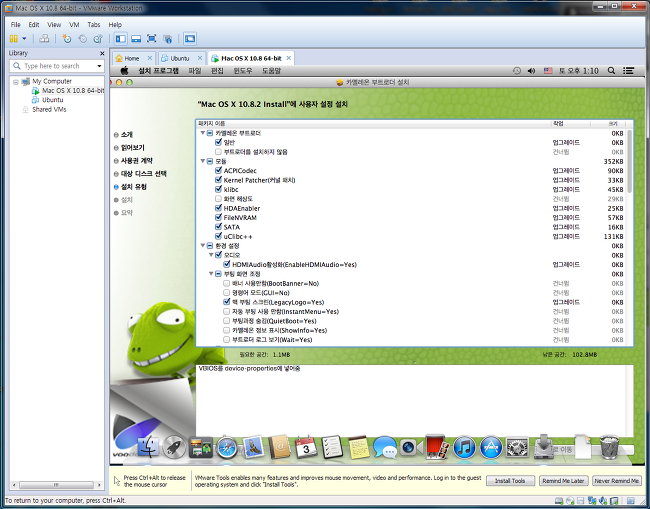The image size is (650, 509).
Task: Enable BootBanner=No option
Action: [226, 284]
